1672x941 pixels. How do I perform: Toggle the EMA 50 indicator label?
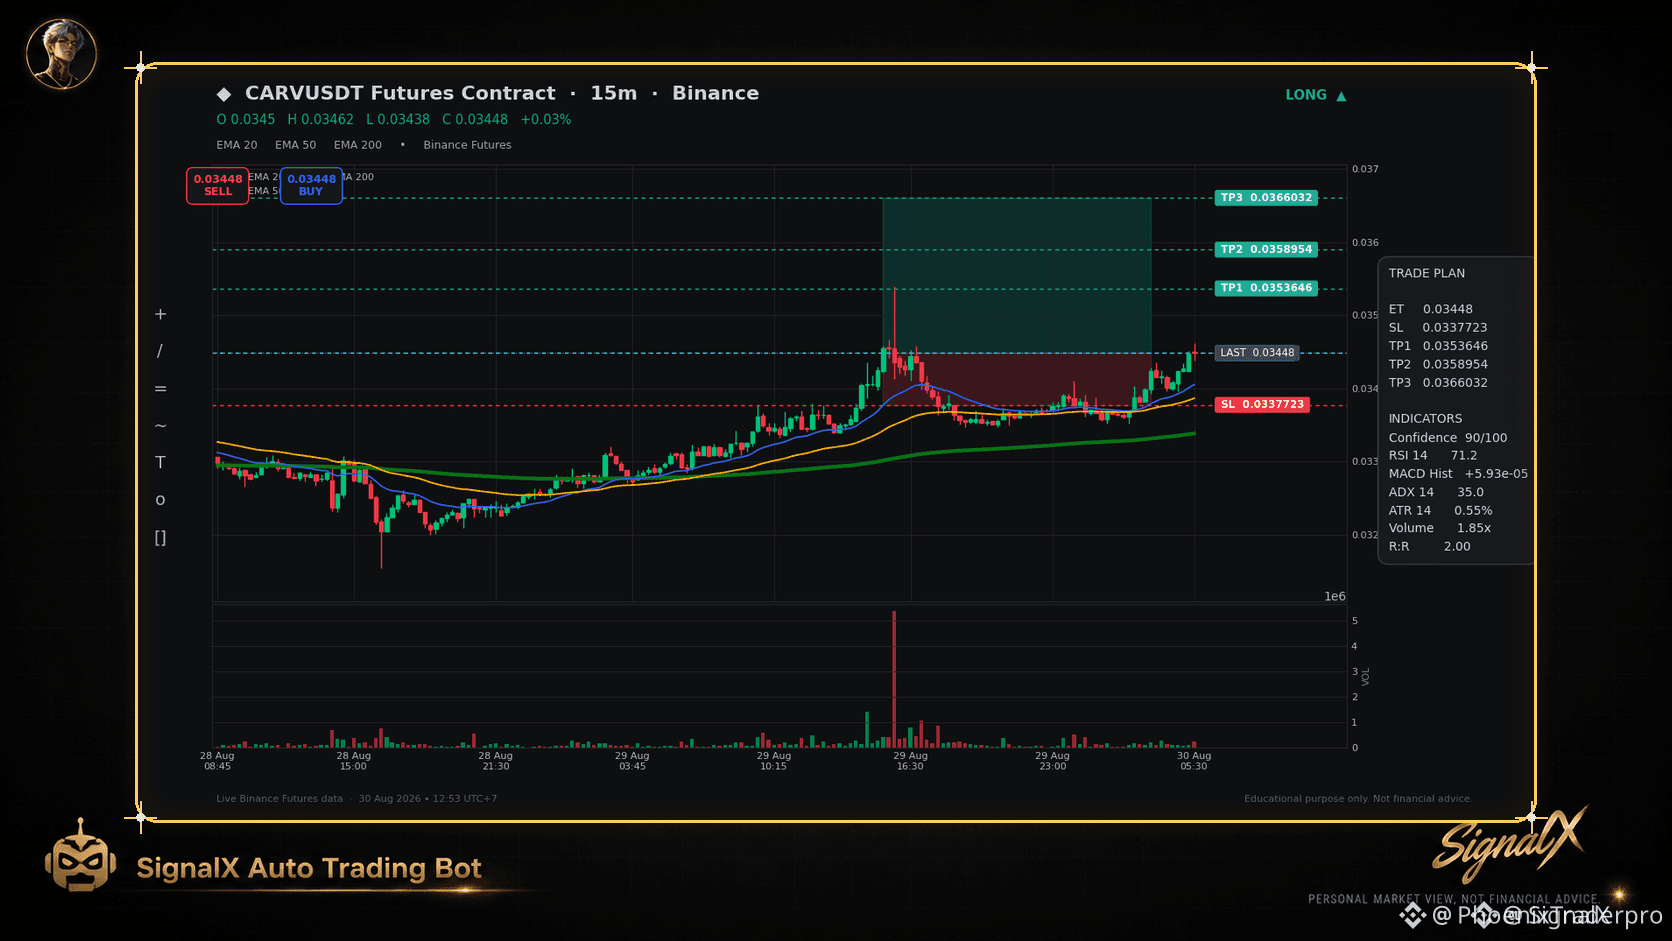[295, 145]
